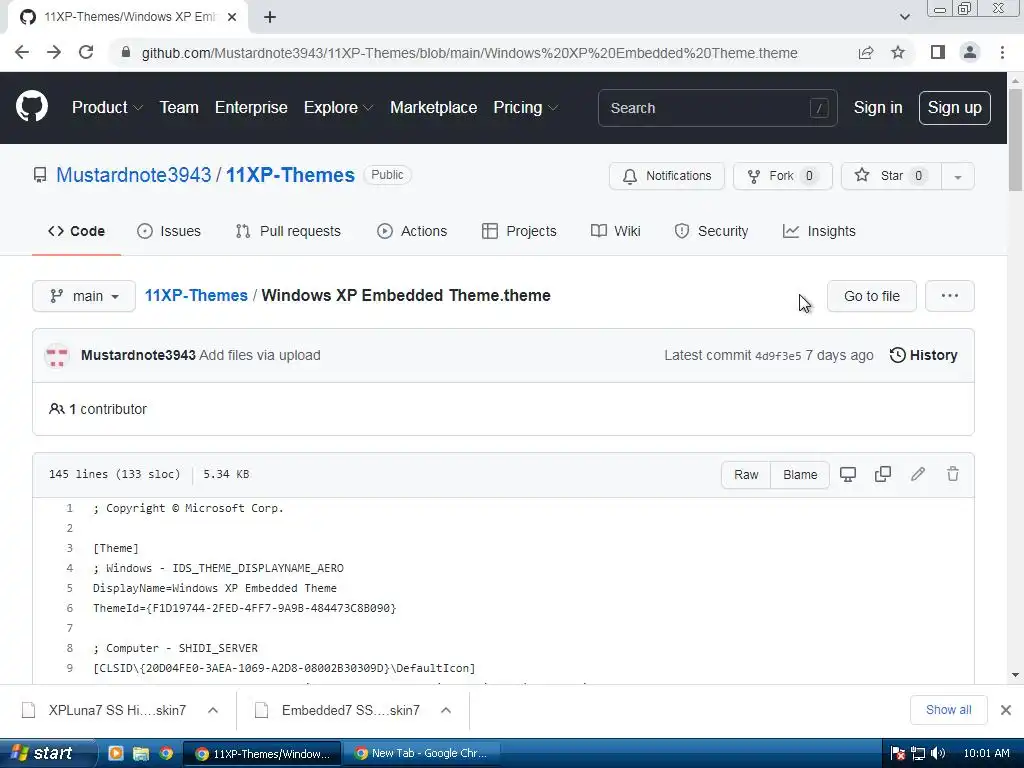Open the tab search chevron
The width and height of the screenshot is (1024, 768).
tap(904, 17)
